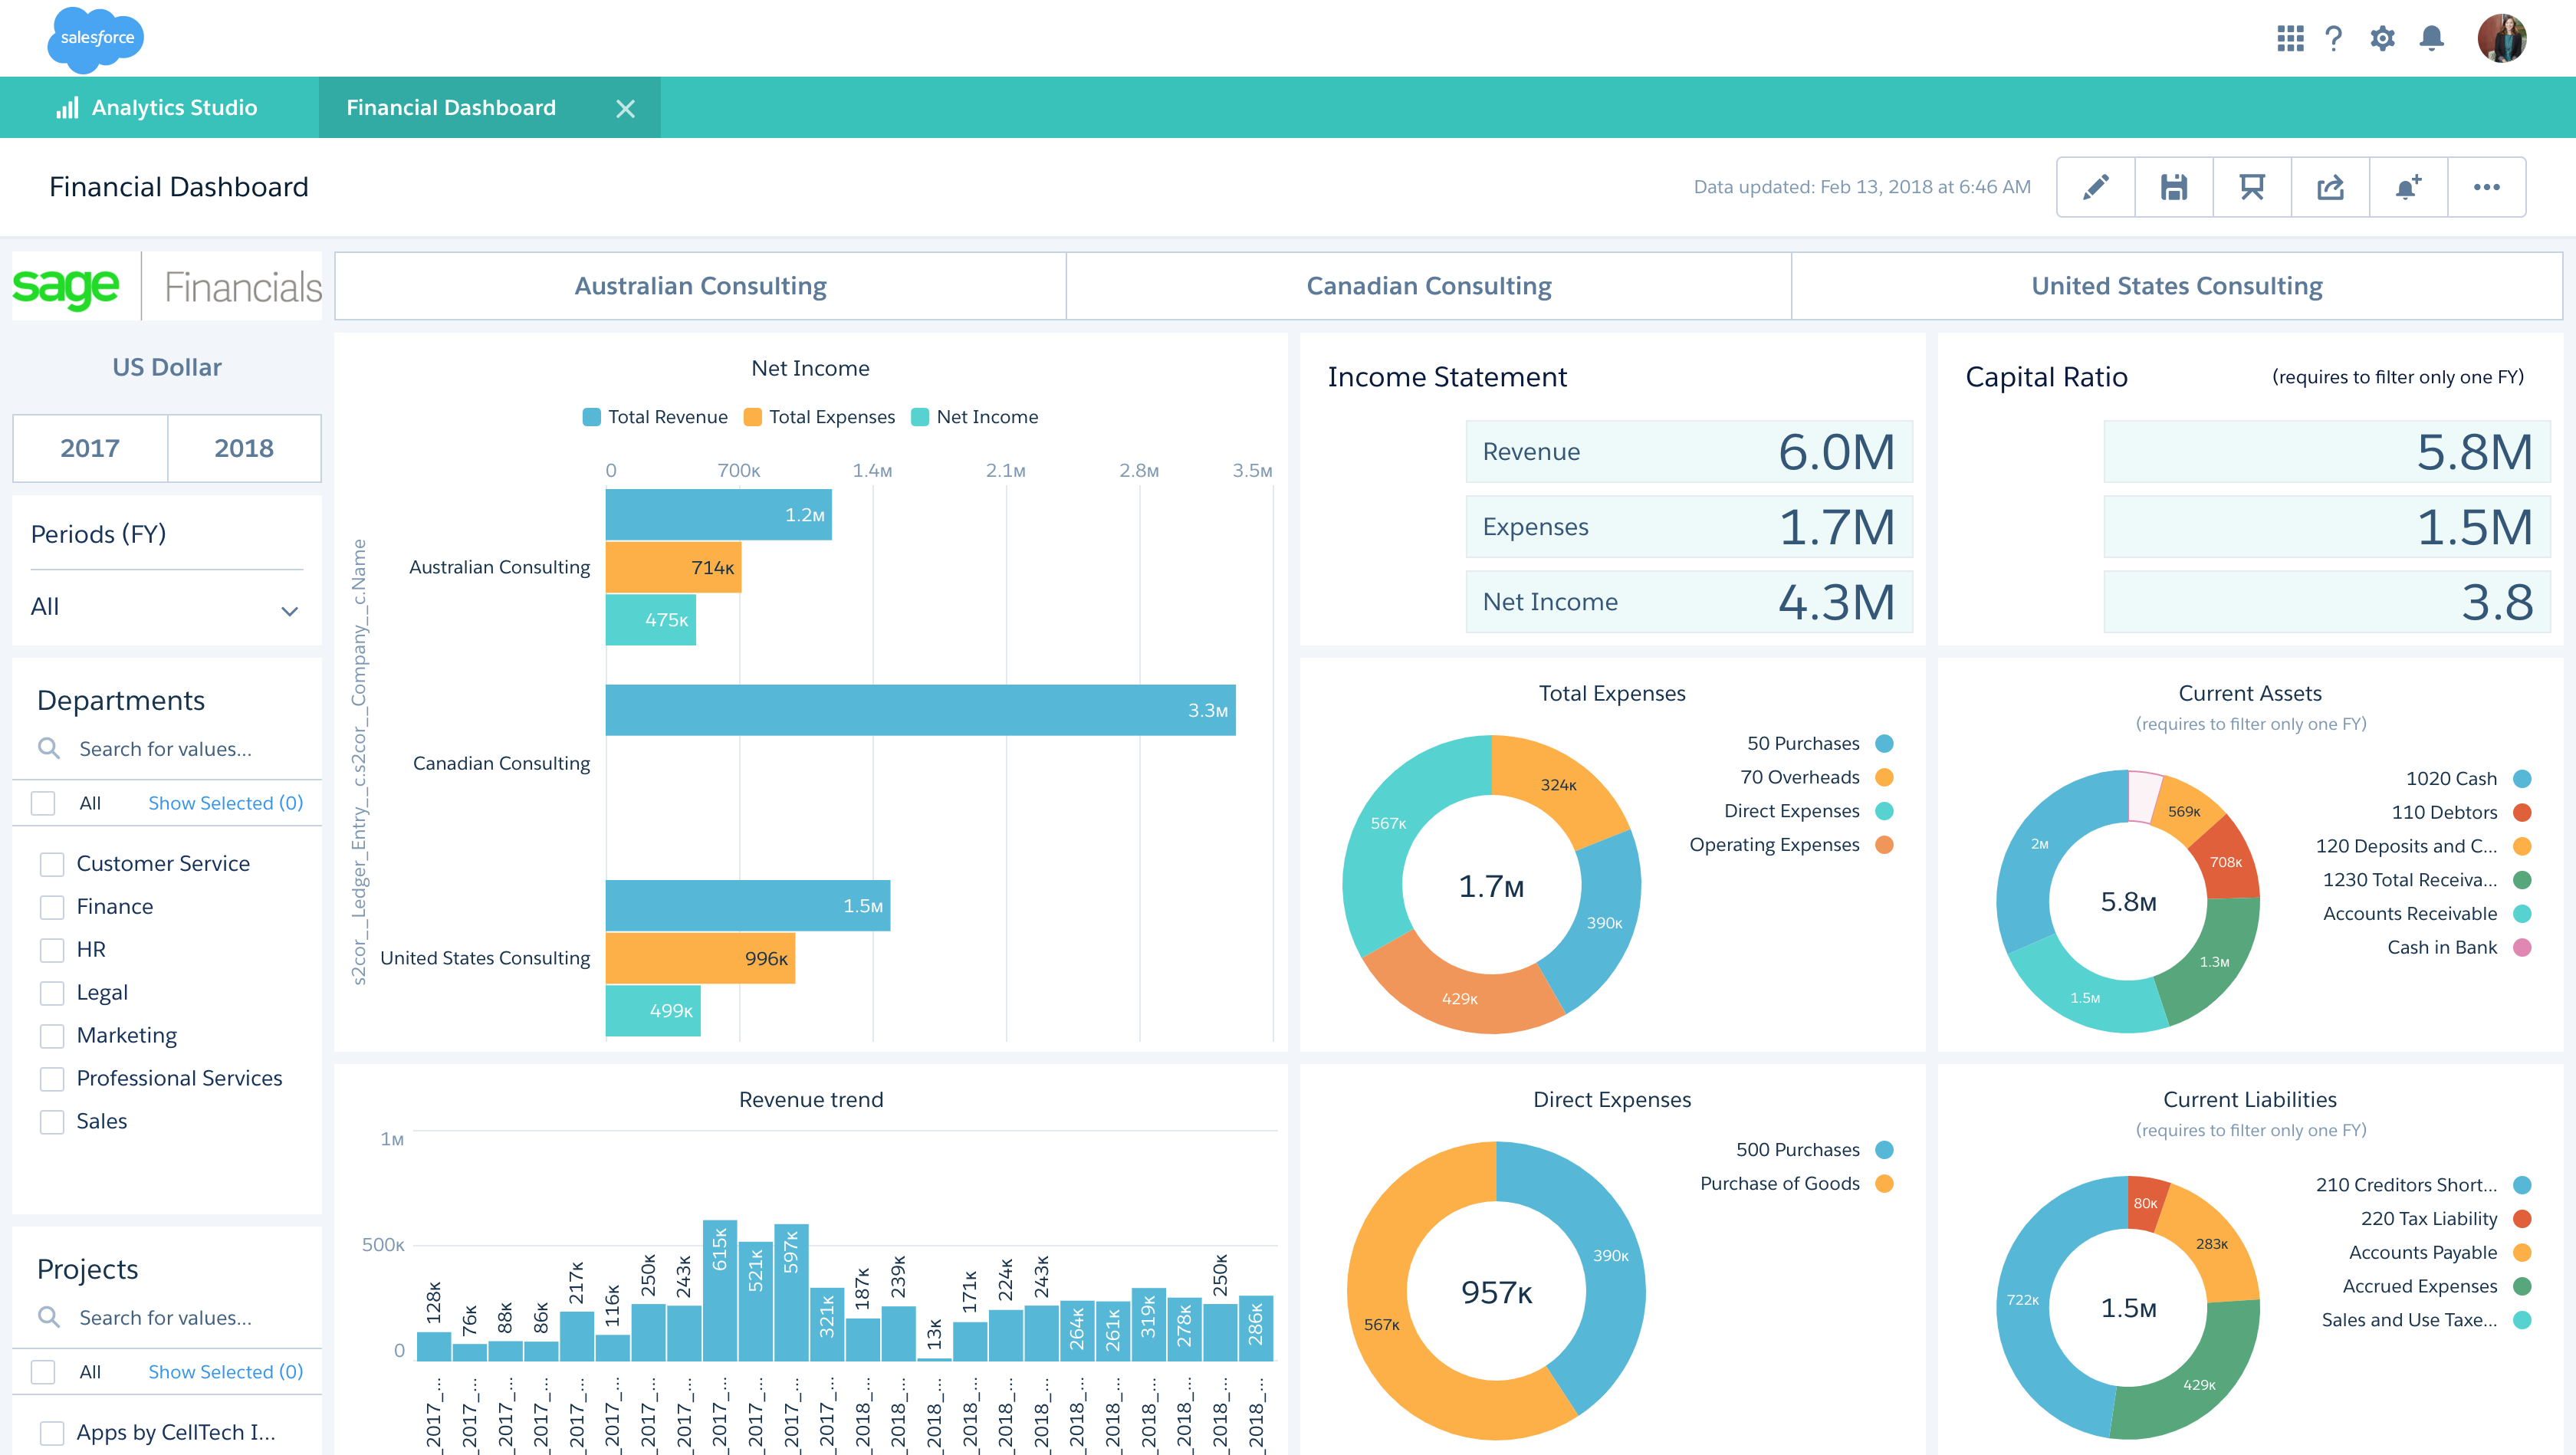Close the Financial Dashboard tab
The height and width of the screenshot is (1455, 2576).
(x=625, y=109)
